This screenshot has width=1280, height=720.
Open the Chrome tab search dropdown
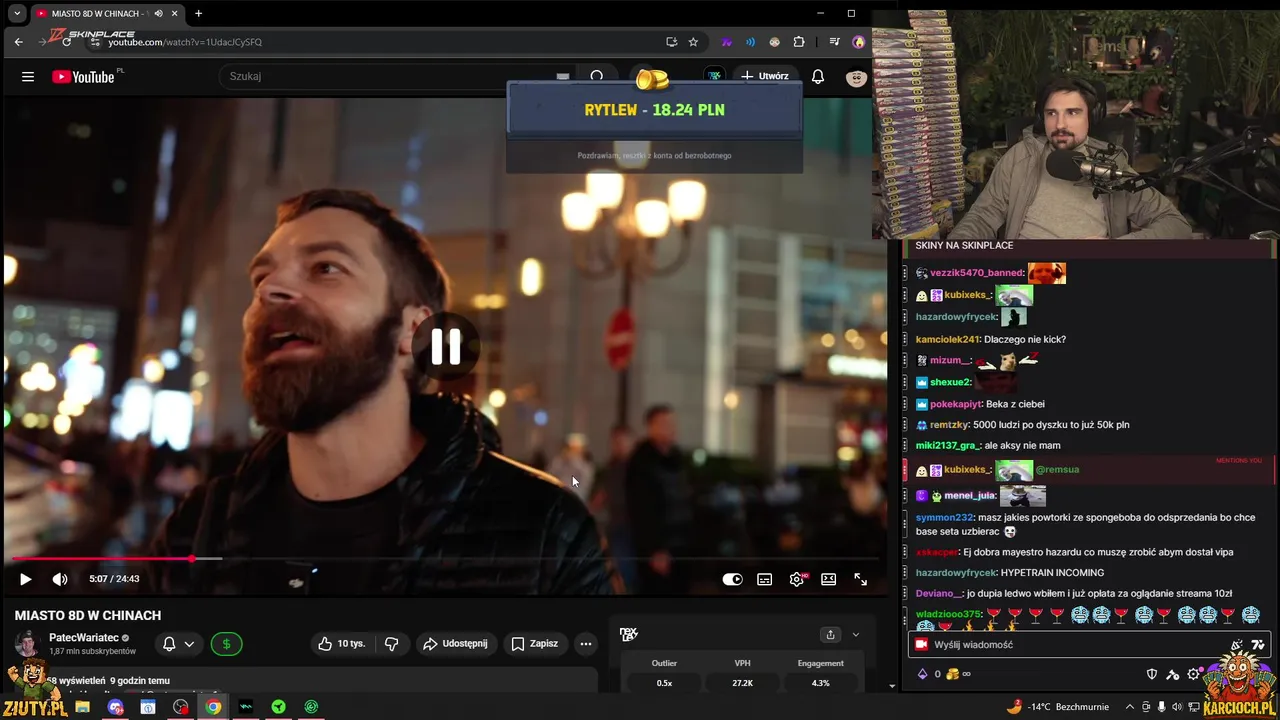pos(17,14)
